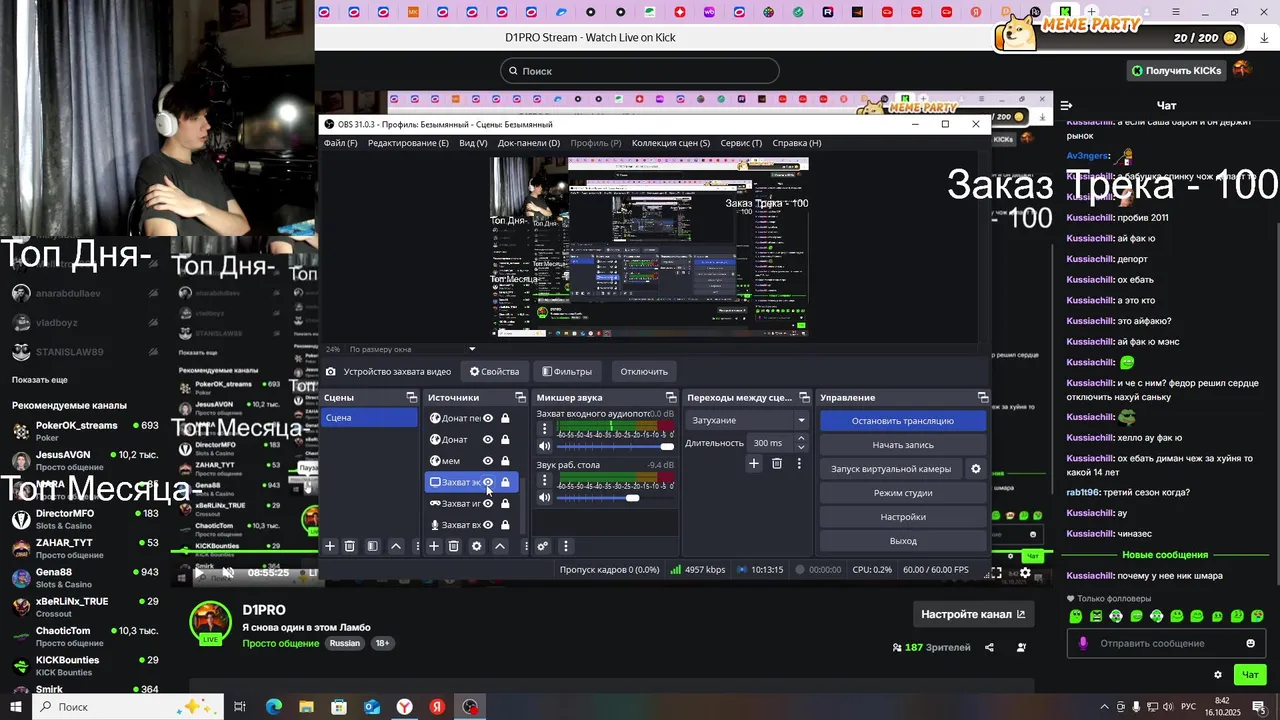This screenshot has height=720, width=1280.
Task: Unlock the мем source
Action: coord(505,461)
